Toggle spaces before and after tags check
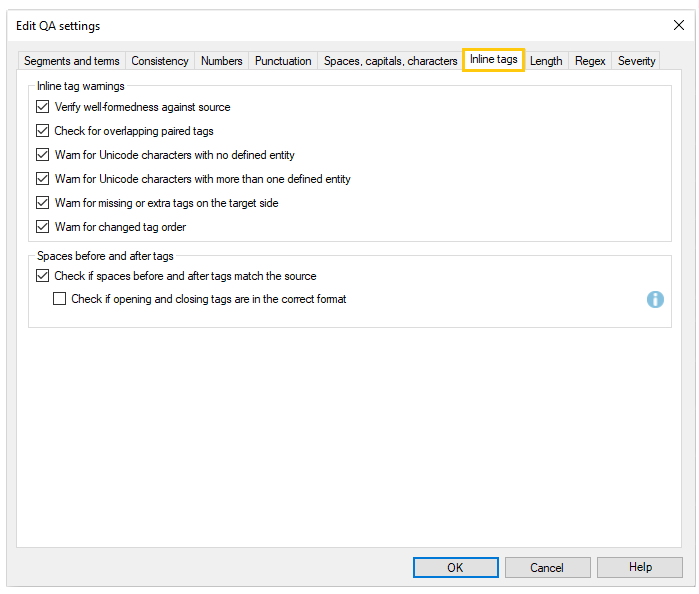 pos(42,276)
